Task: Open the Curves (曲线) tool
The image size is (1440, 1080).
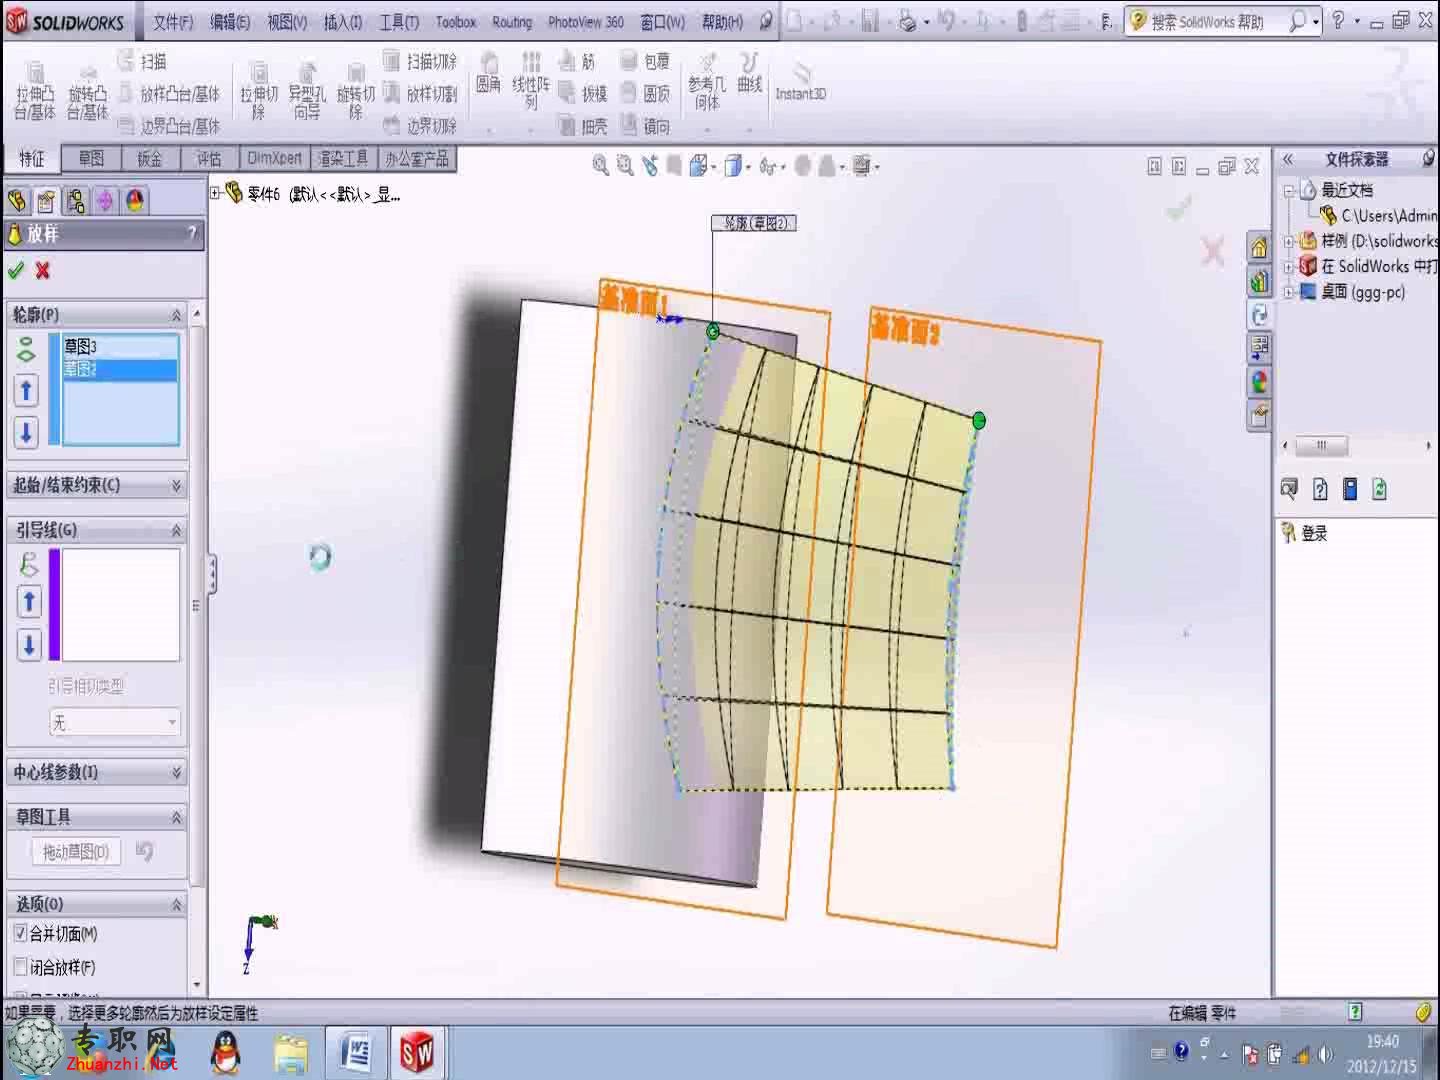Action: coord(749,75)
